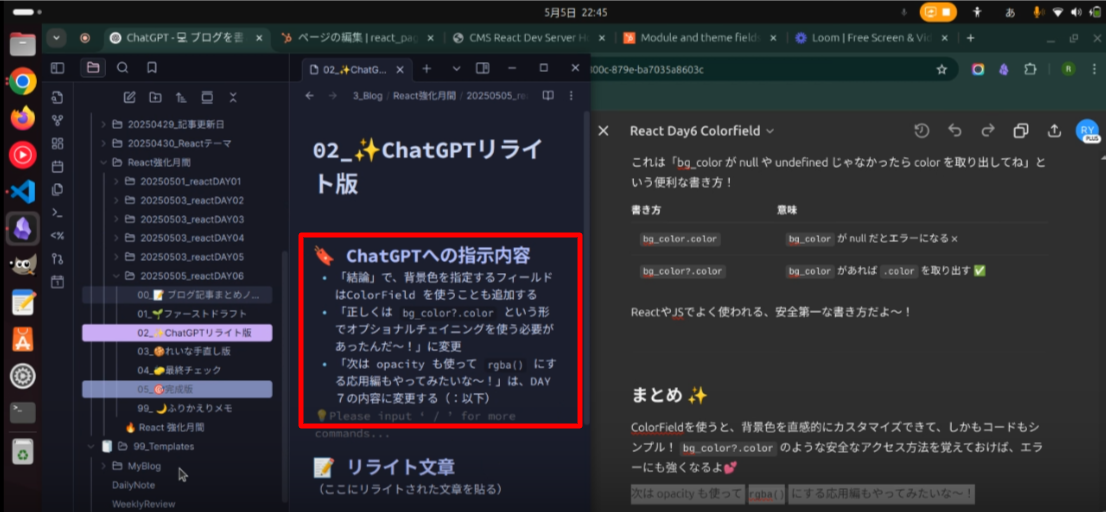Create a new note in file explorer
Viewport: 1106px width, 512px height.
tap(129, 97)
